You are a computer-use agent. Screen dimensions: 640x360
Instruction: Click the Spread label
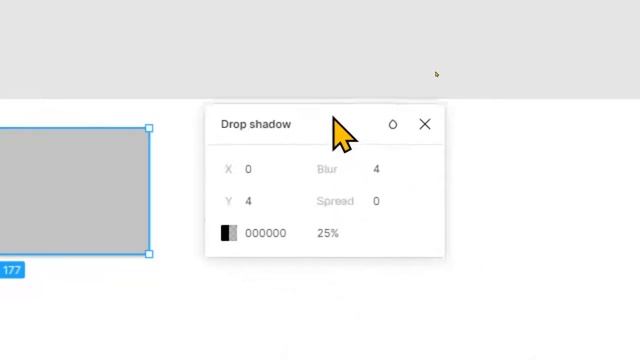coord(335,201)
